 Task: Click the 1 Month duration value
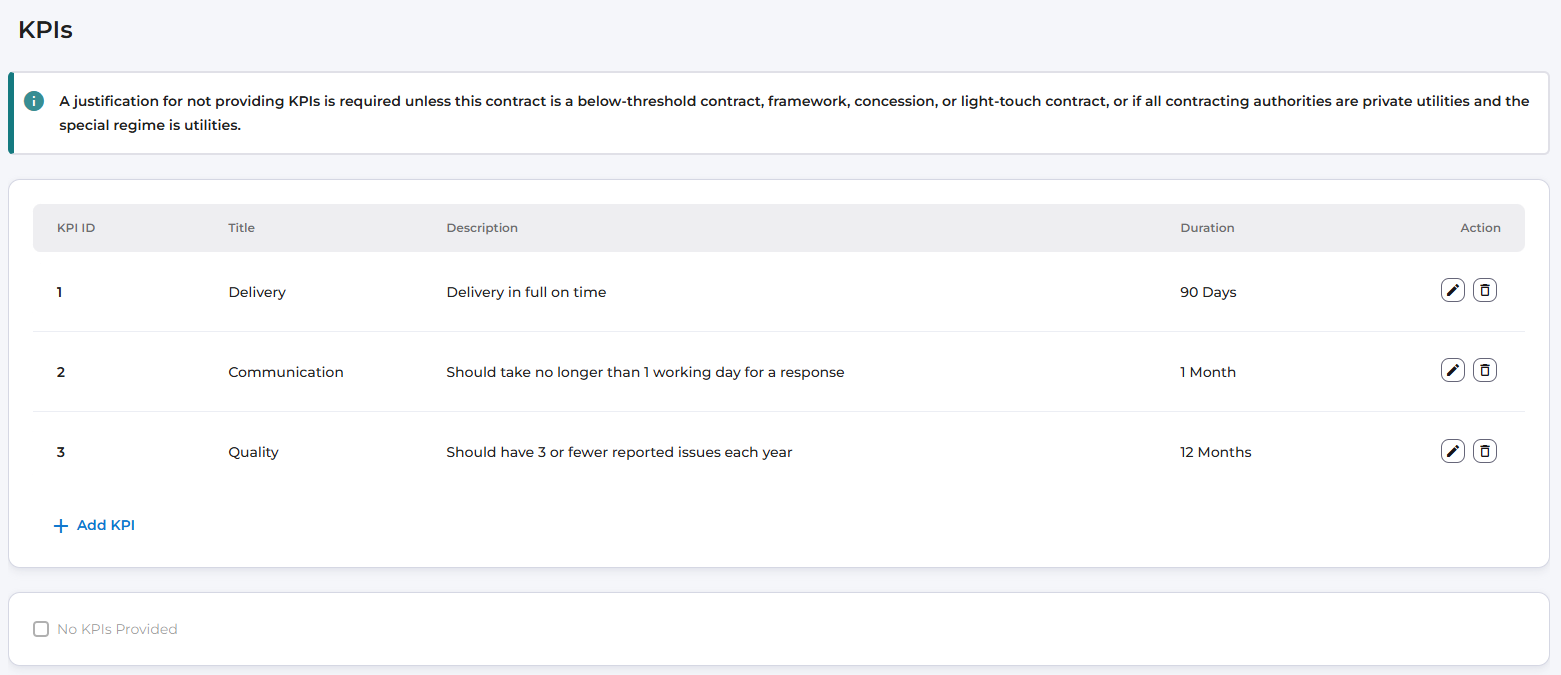pos(1208,372)
